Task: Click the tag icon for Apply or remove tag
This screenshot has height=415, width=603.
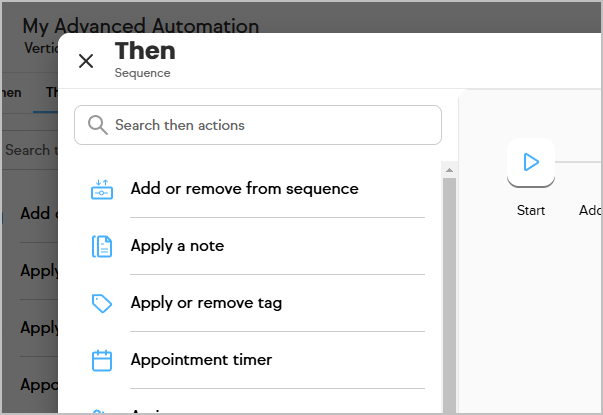Action: pyautogui.click(x=102, y=303)
